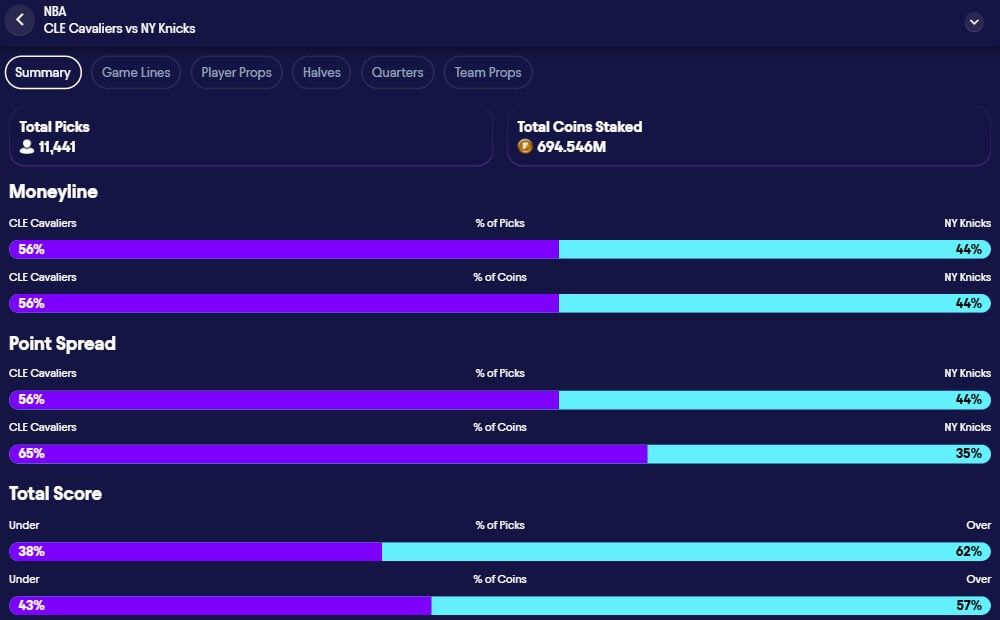The width and height of the screenshot is (1000, 620).
Task: Switch to the Game Lines tab
Action: (135, 72)
